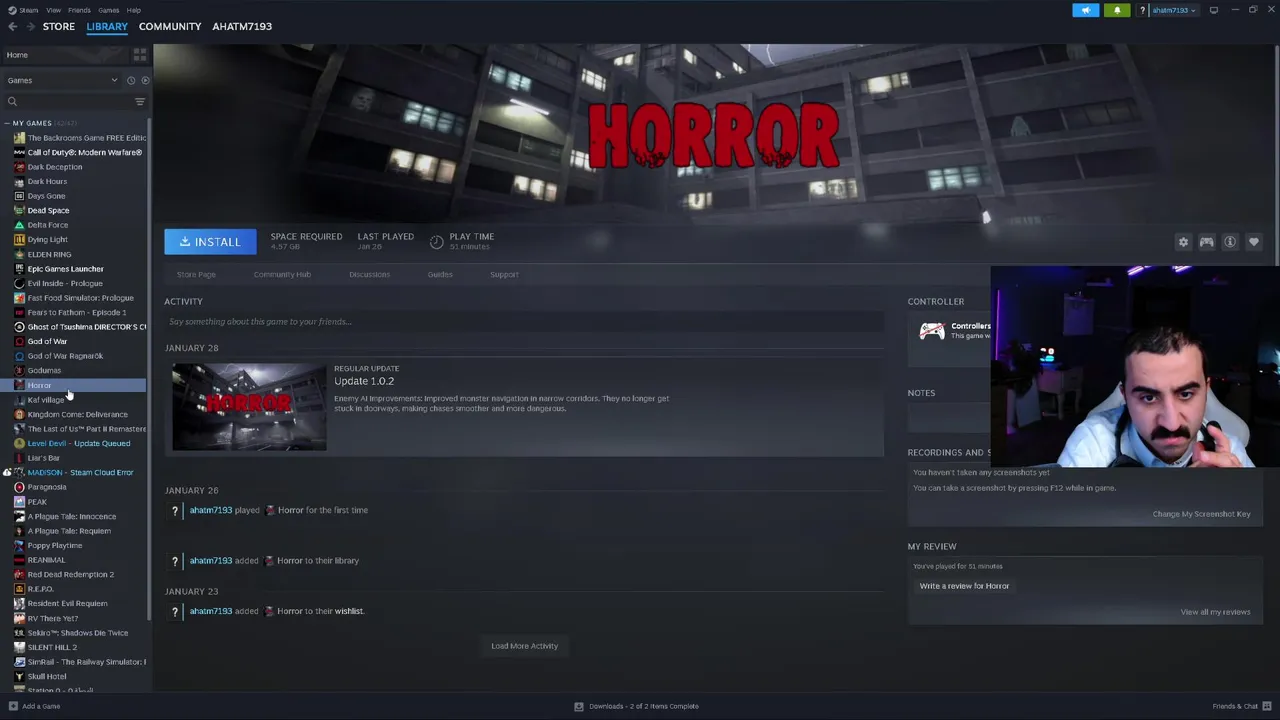This screenshot has height=720, width=1280.
Task: Go forward with the navigation arrow
Action: point(31,26)
